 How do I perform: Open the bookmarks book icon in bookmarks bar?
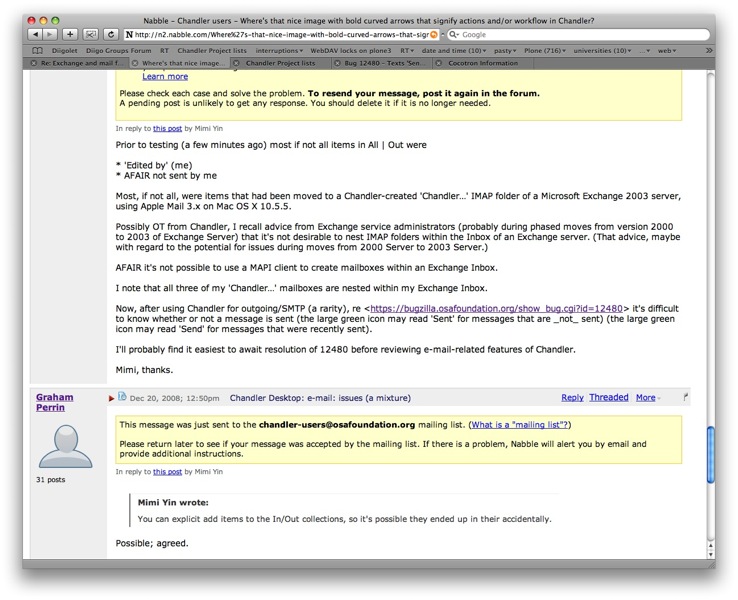(38, 49)
